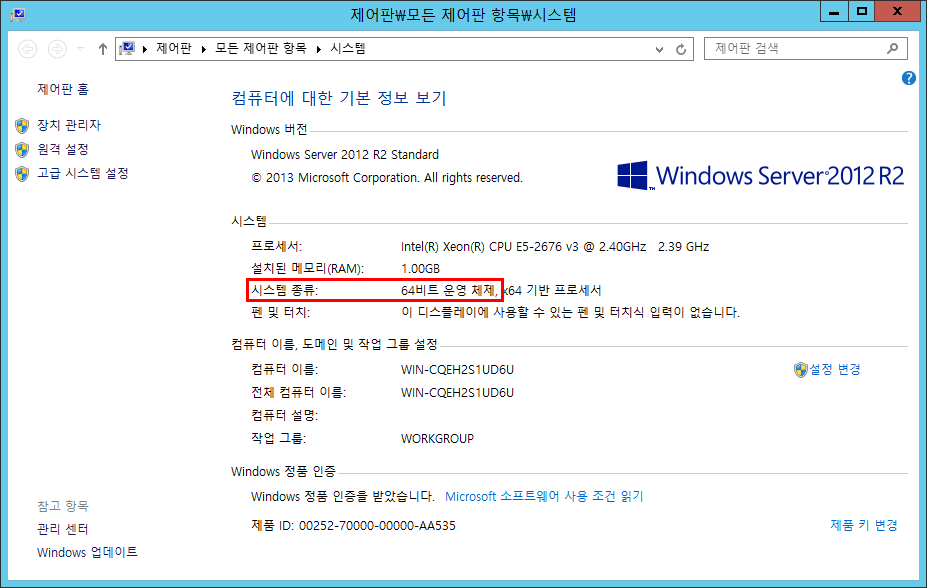Click the 전체 컴퓨터 이름 value 'WIN-CQEH2S1UD6U'

coord(457,393)
